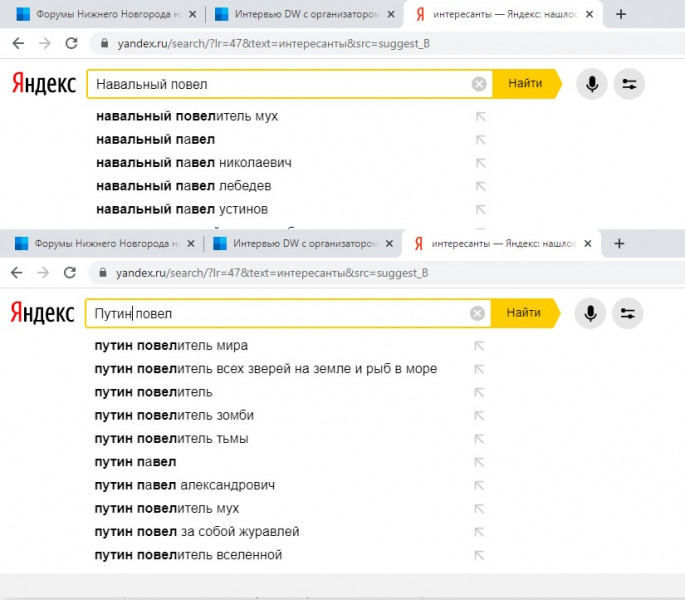Choose suggestion 'путин повелитель тьмы'
685x600 pixels.
point(171,438)
